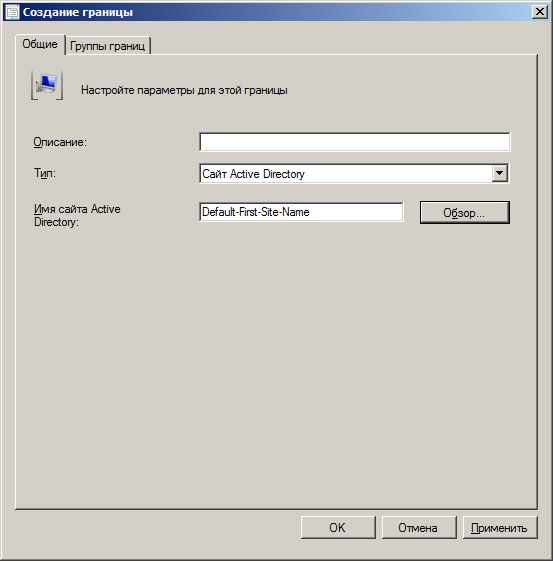Click the computer boundary icon
This screenshot has height=561, width=553.
[47, 84]
